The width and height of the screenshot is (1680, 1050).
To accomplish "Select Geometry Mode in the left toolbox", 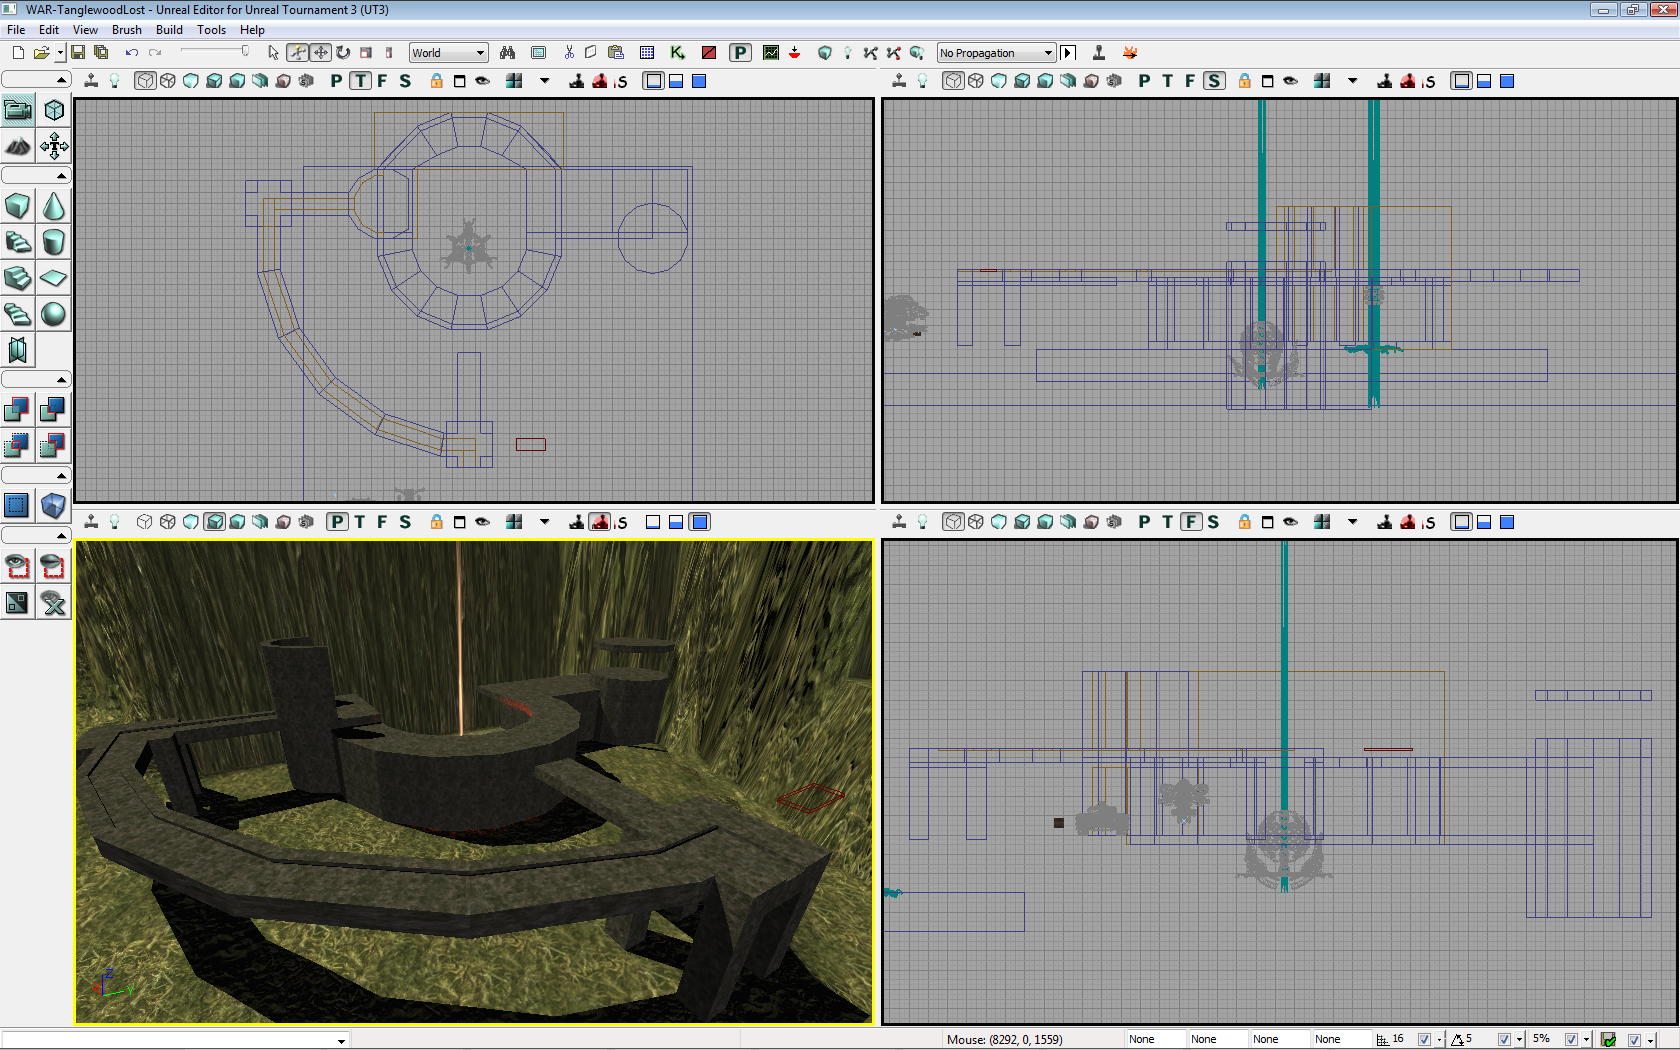I will tap(54, 110).
